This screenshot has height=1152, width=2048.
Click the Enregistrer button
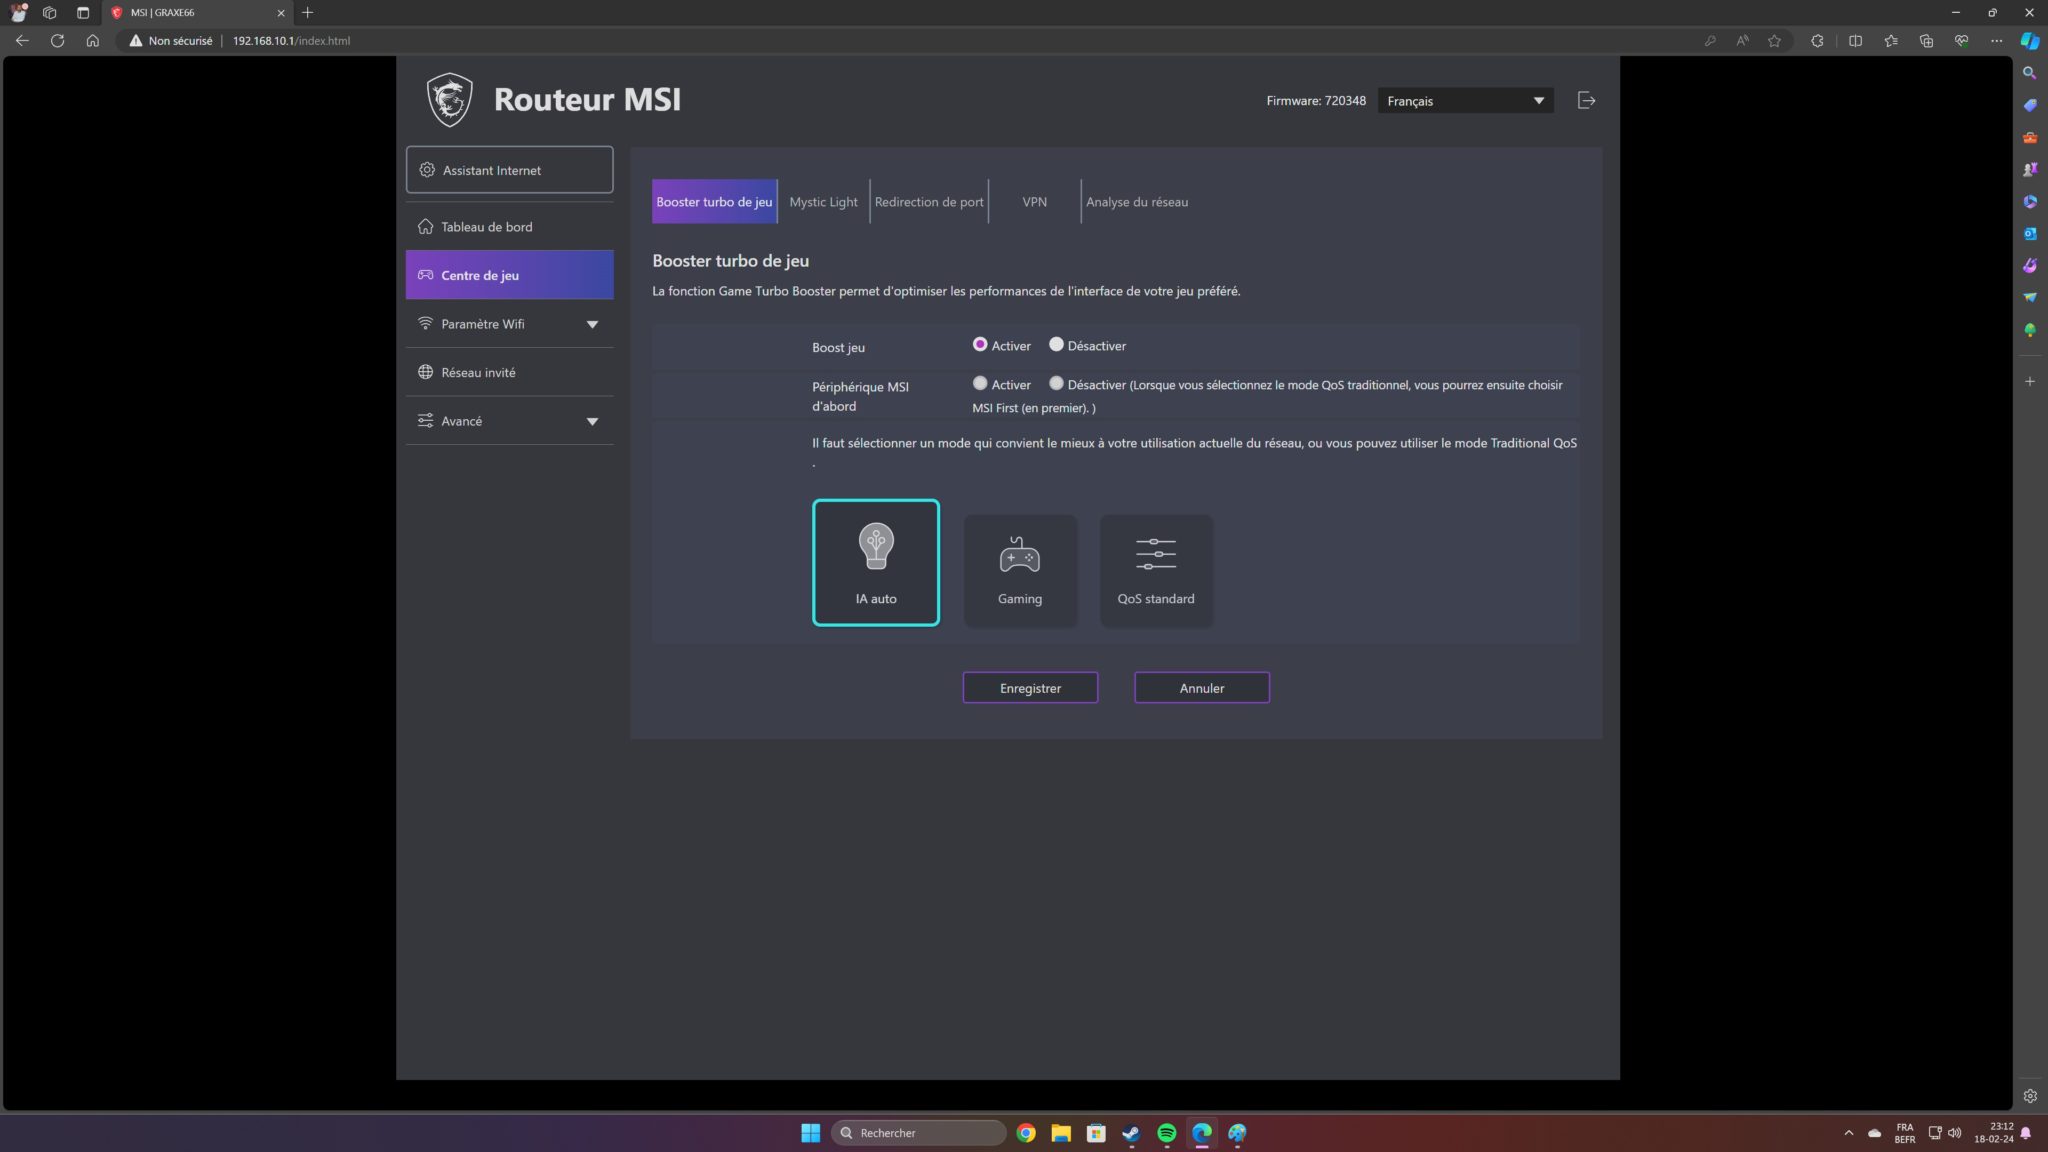pyautogui.click(x=1030, y=688)
